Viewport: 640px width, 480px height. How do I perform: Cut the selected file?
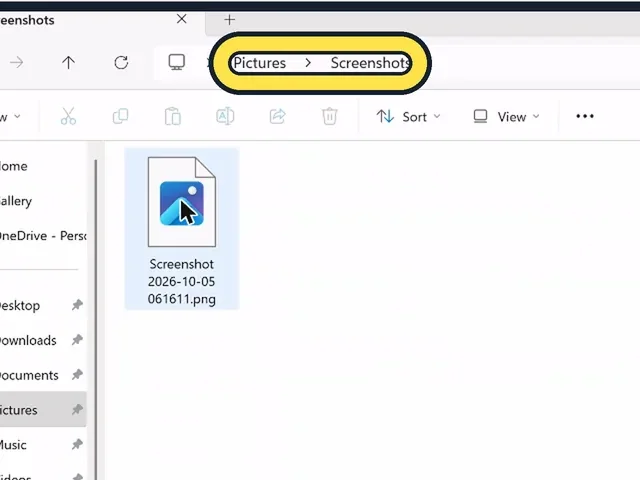68,116
